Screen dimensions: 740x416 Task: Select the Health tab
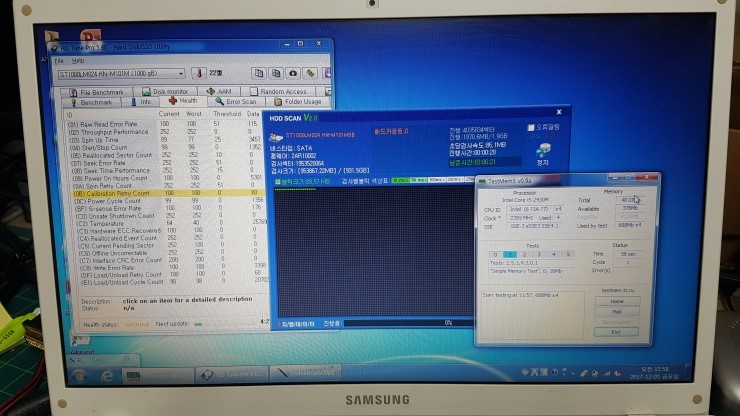183,101
